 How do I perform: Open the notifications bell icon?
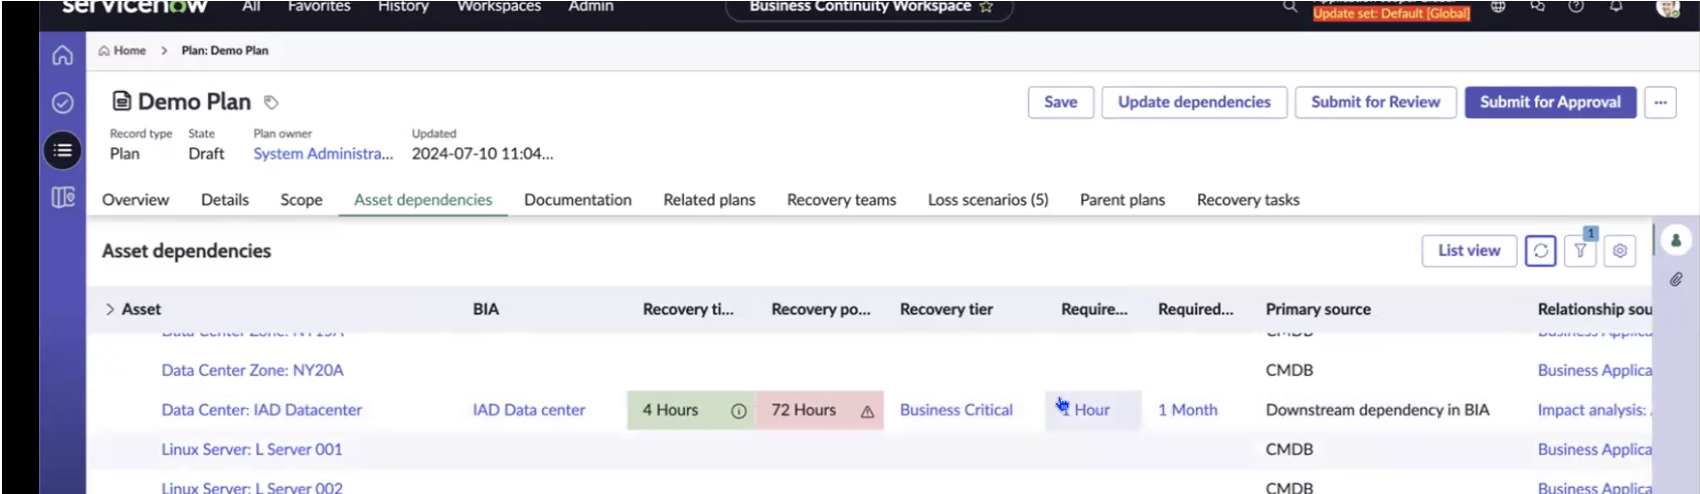(x=1615, y=7)
